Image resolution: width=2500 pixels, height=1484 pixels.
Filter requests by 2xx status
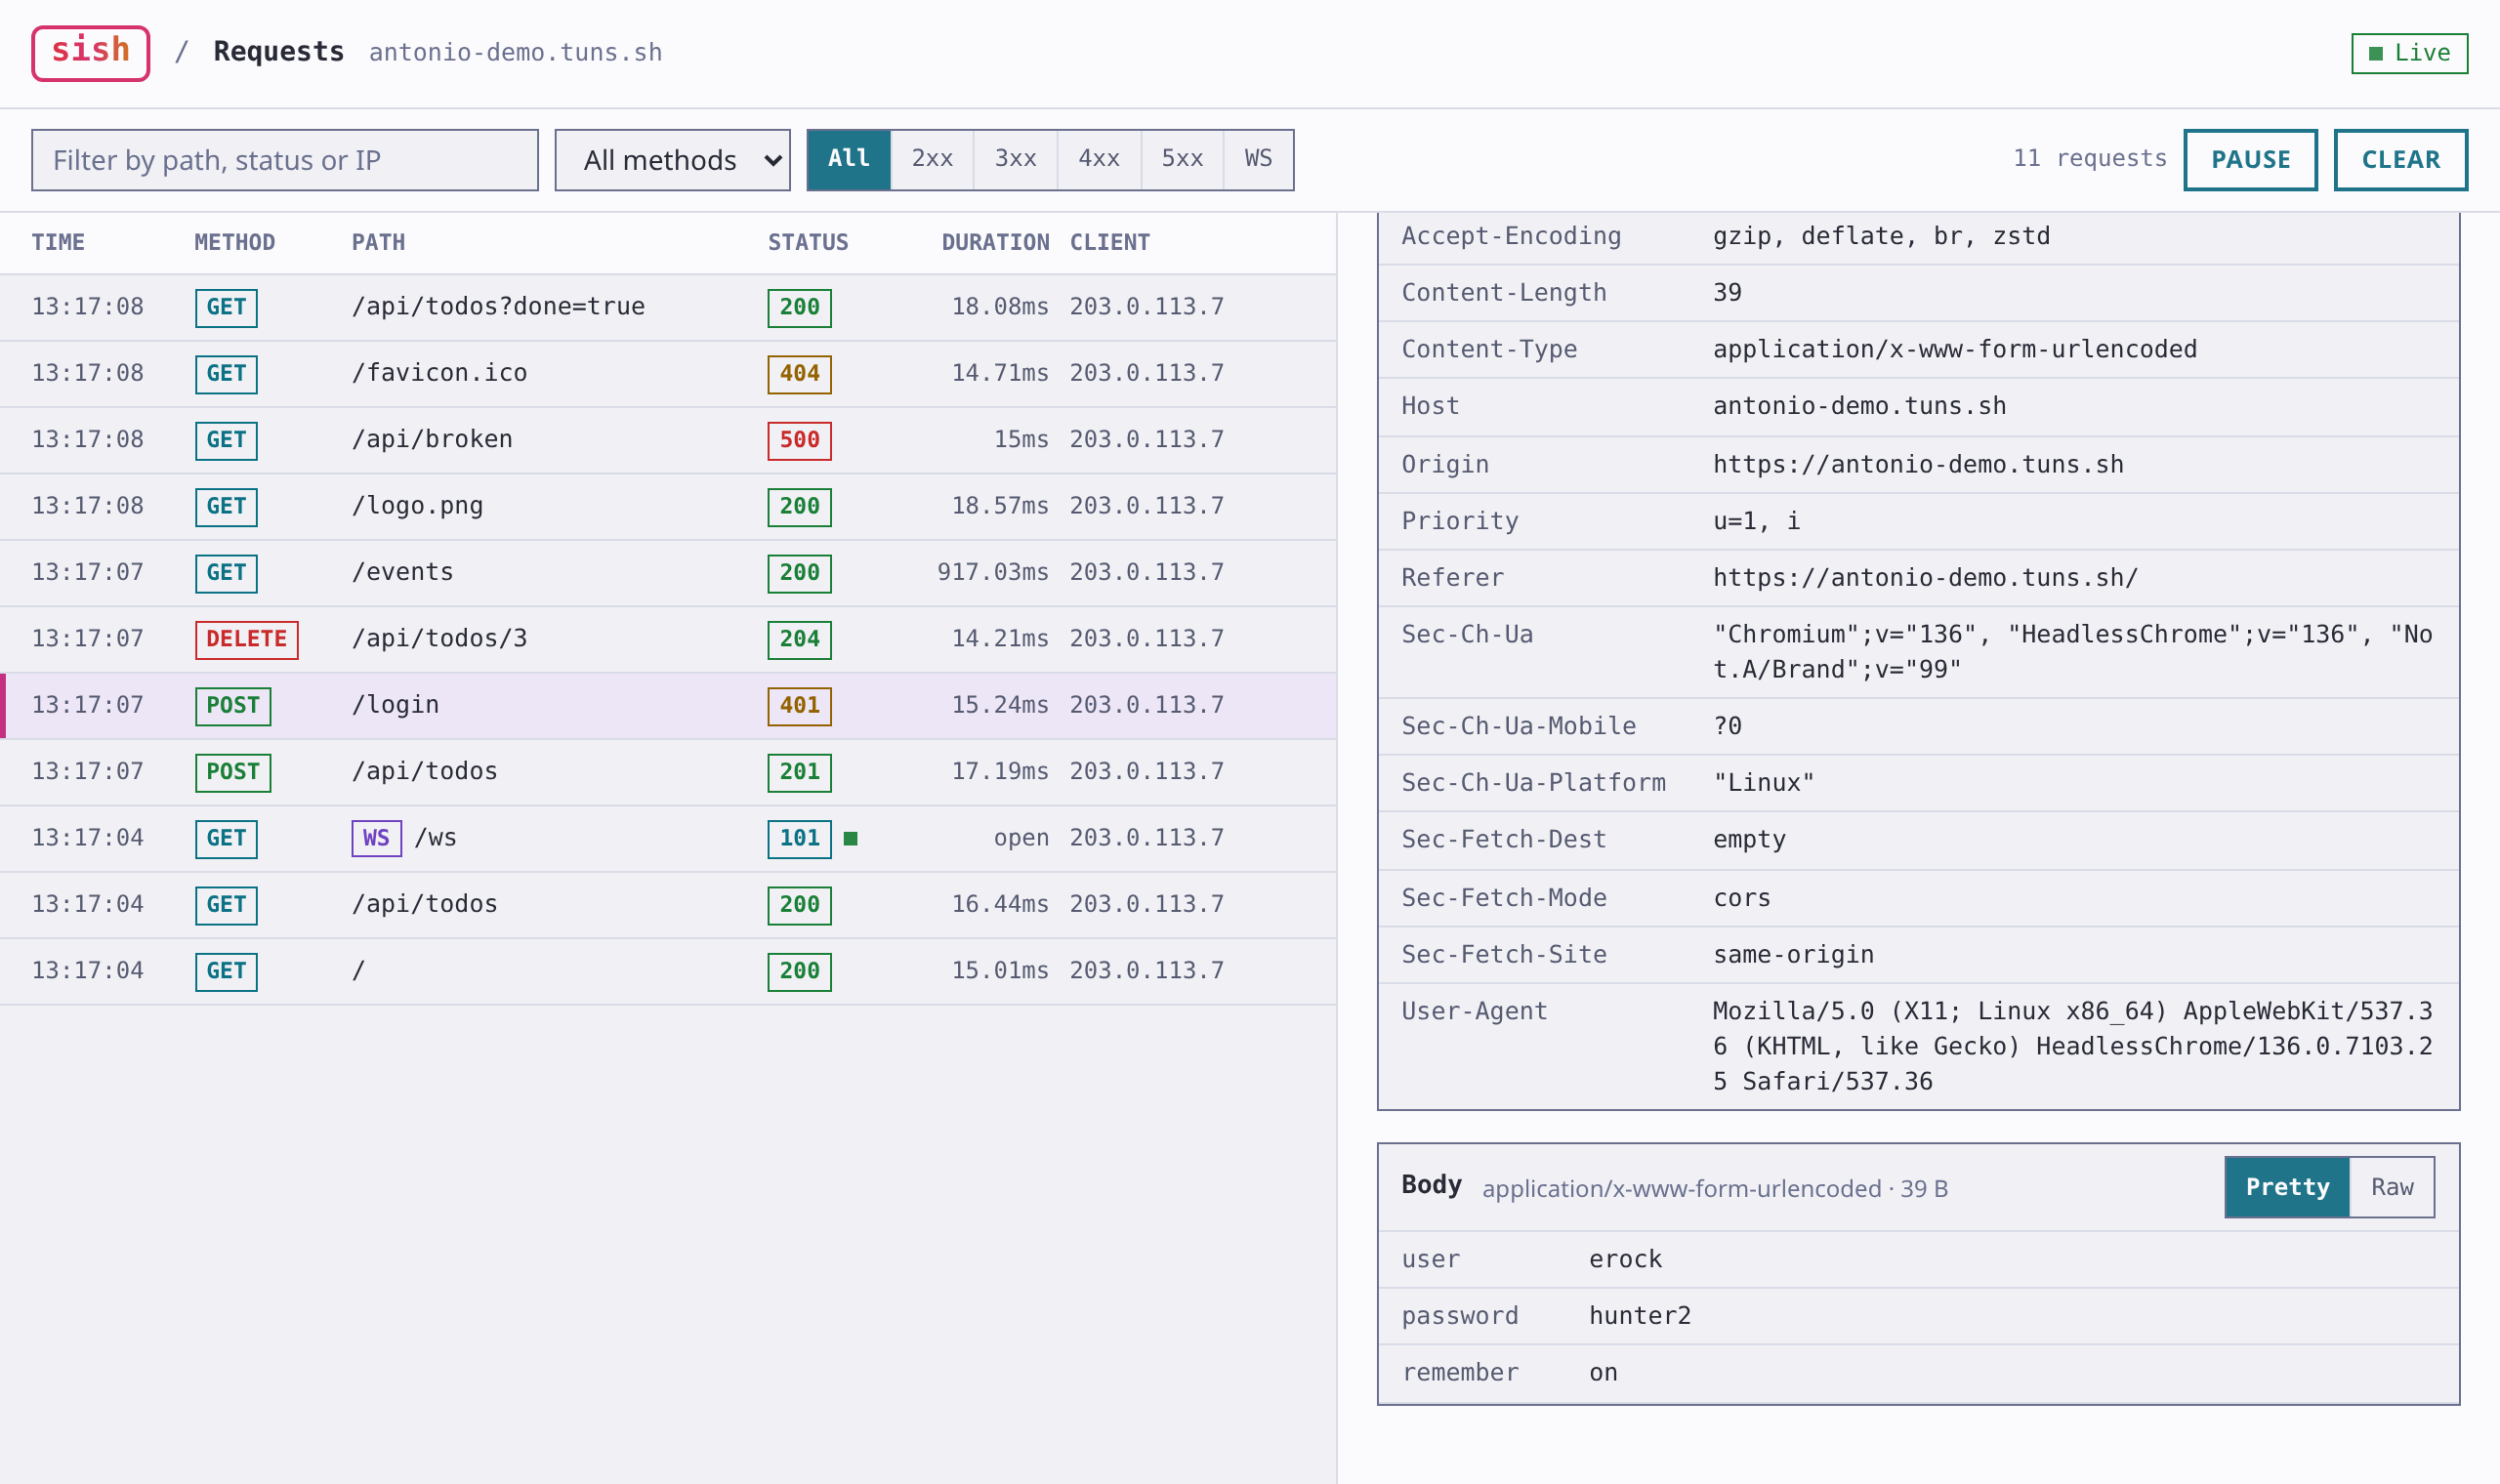(932, 159)
